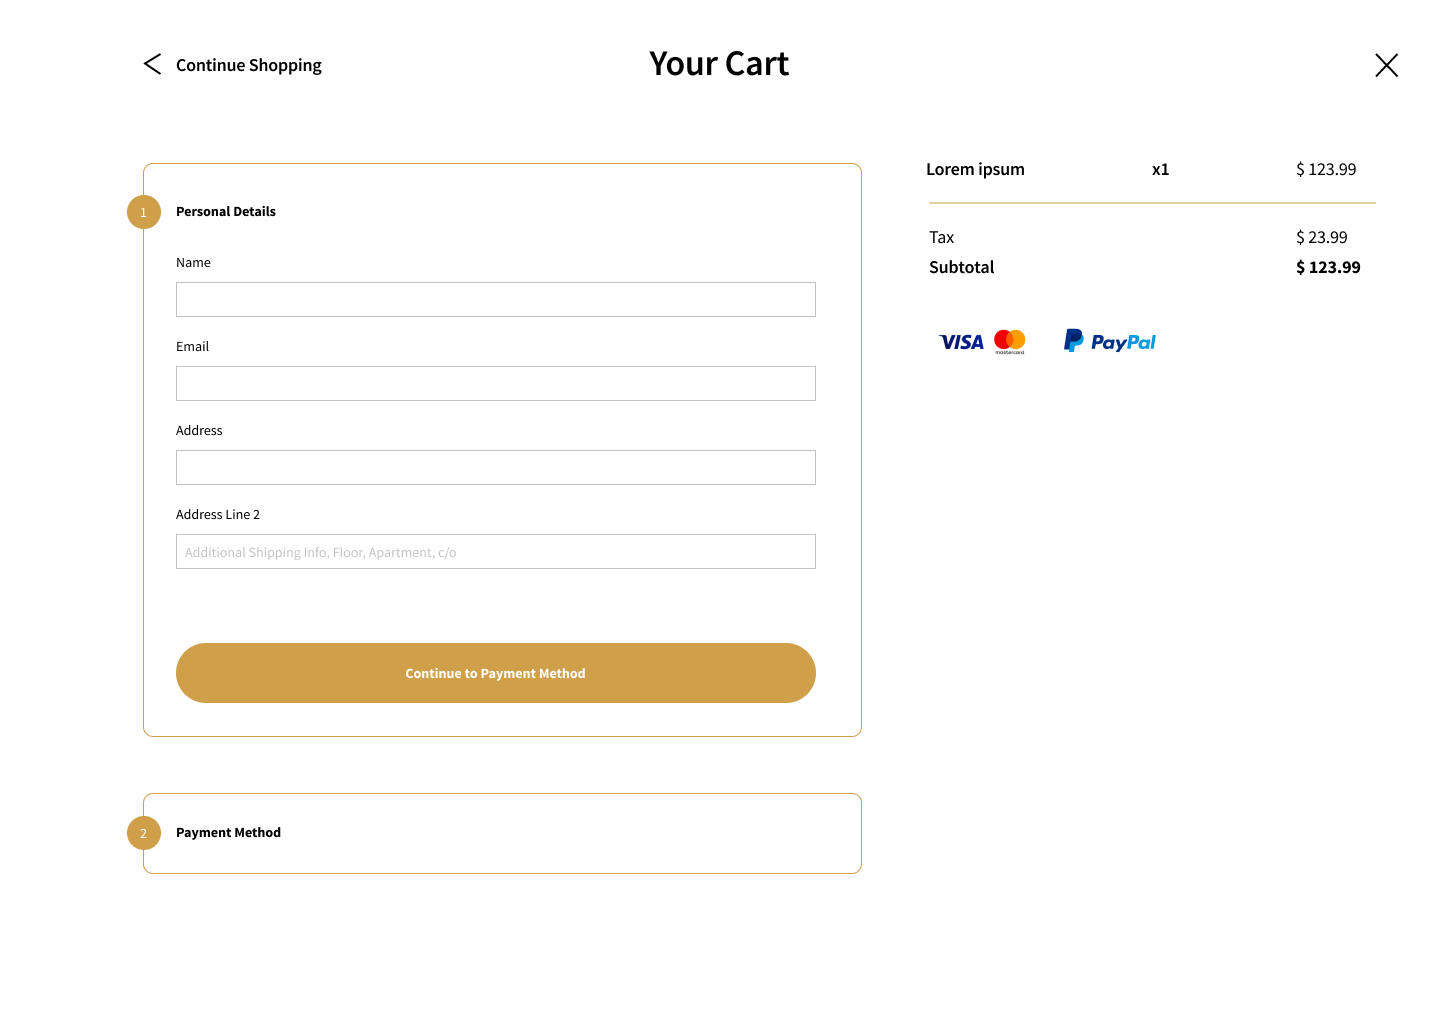Click the back arrow icon
1440x1024 pixels.
152,64
